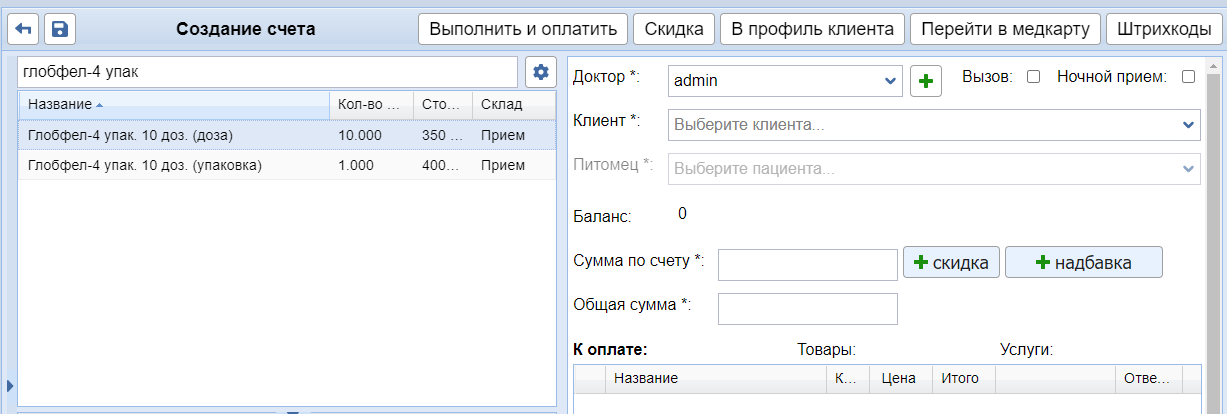Go to В профиль клиента

(x=812, y=29)
